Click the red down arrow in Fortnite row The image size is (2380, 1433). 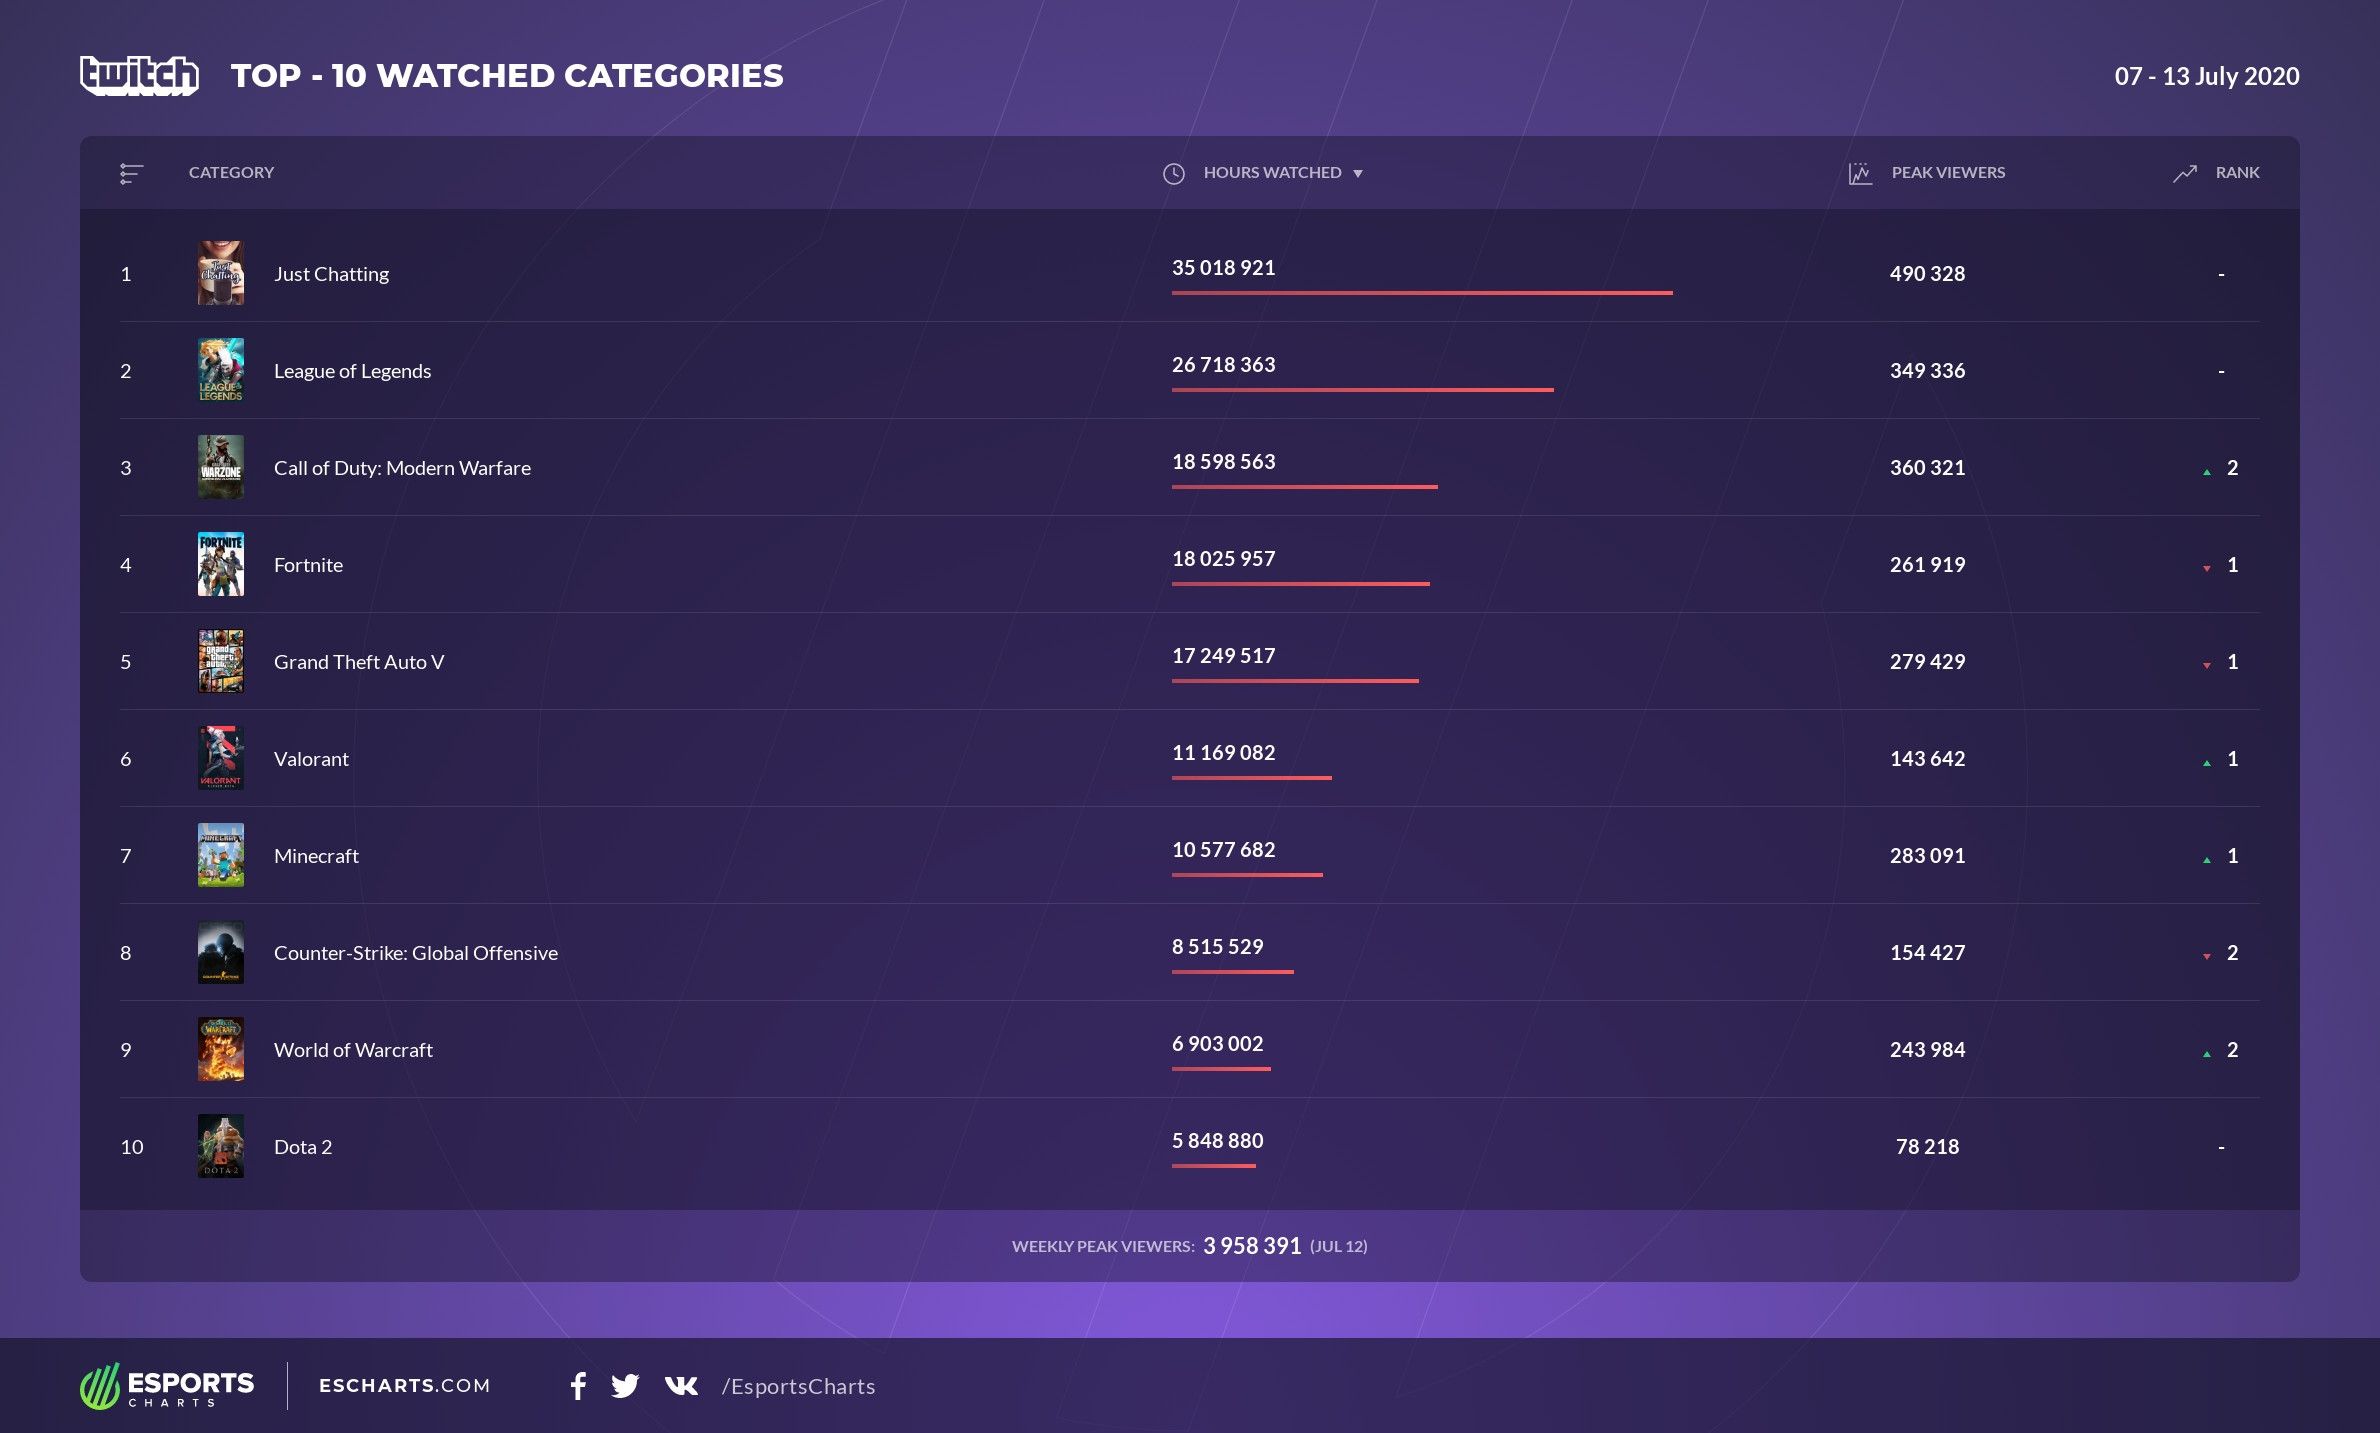2207,569
